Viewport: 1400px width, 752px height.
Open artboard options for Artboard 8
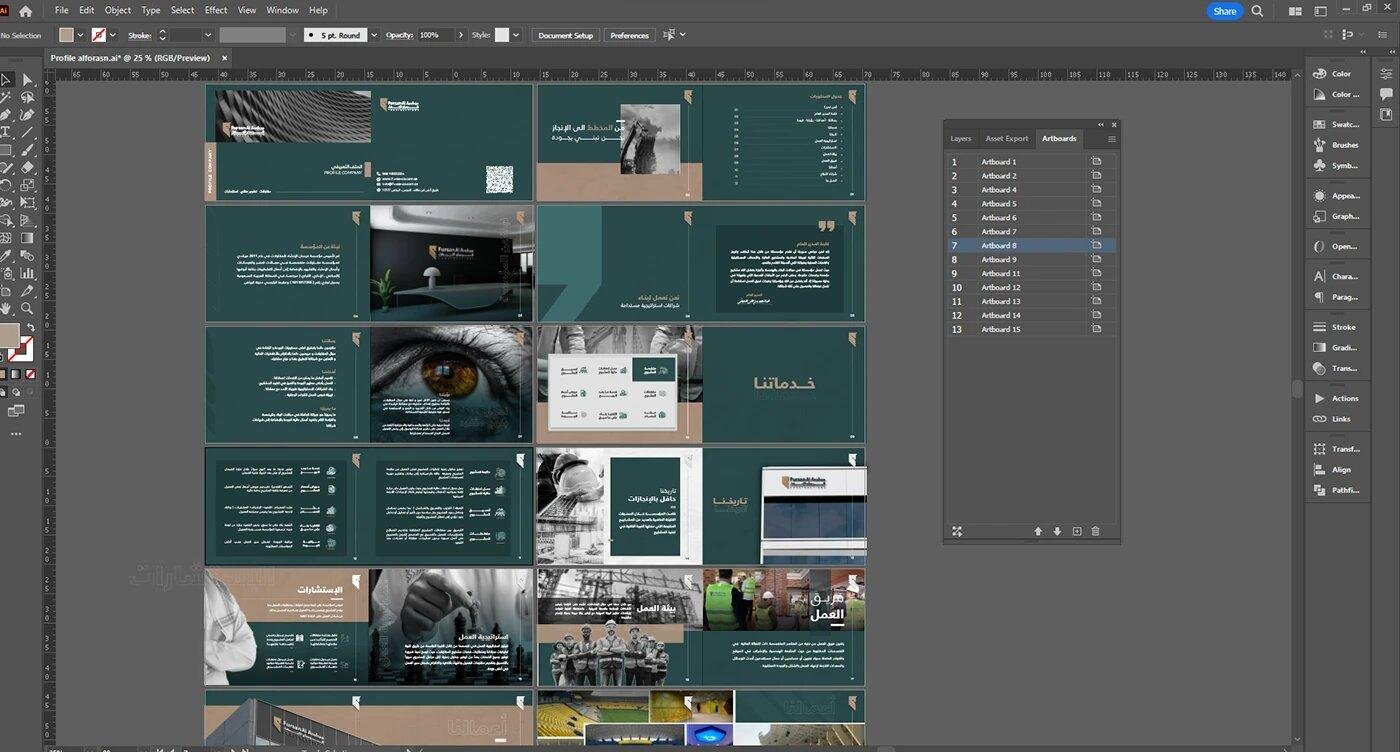[1096, 245]
